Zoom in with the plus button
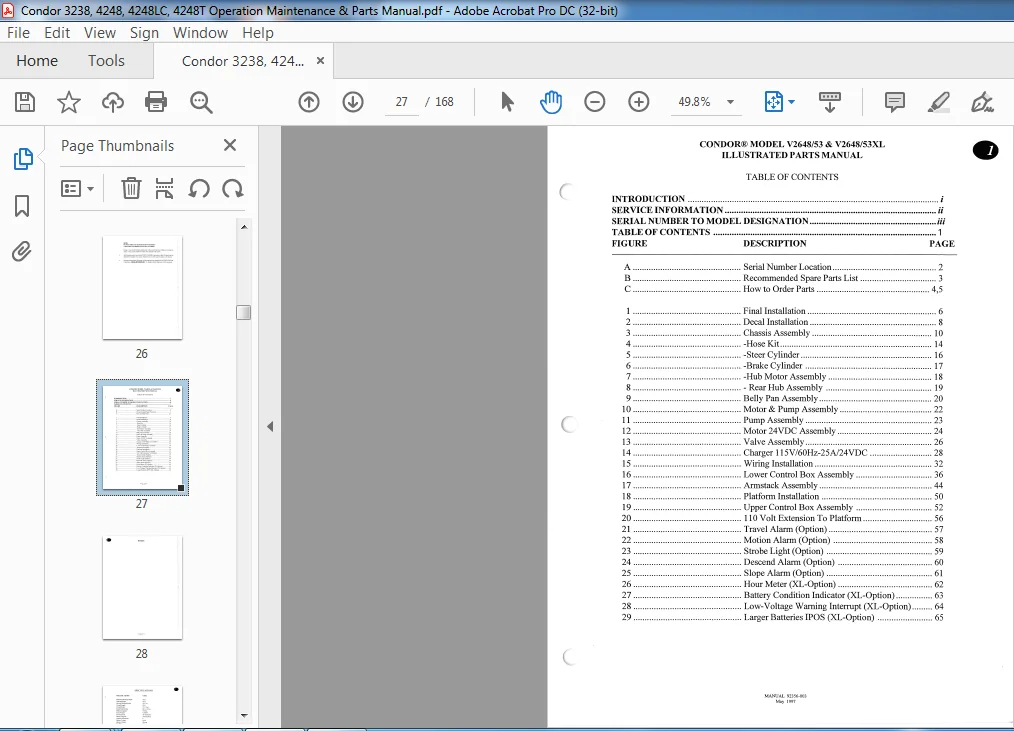Image resolution: width=1014 pixels, height=731 pixels. [x=638, y=102]
